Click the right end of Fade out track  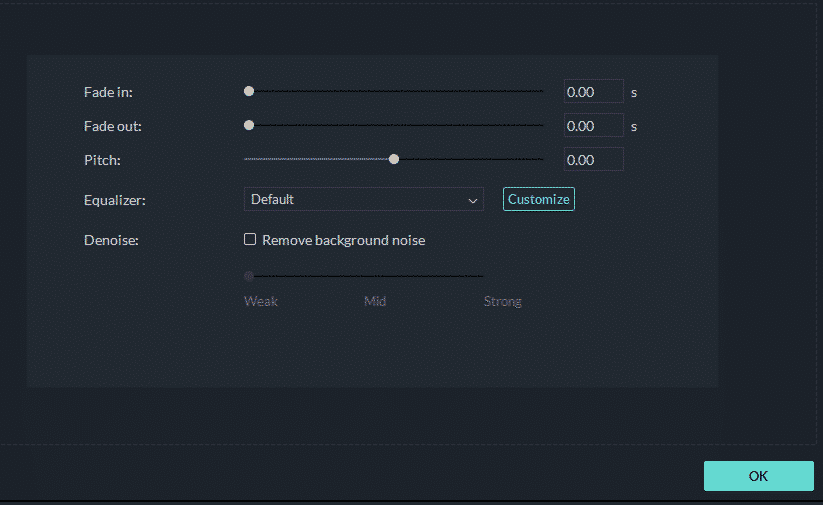(542, 125)
